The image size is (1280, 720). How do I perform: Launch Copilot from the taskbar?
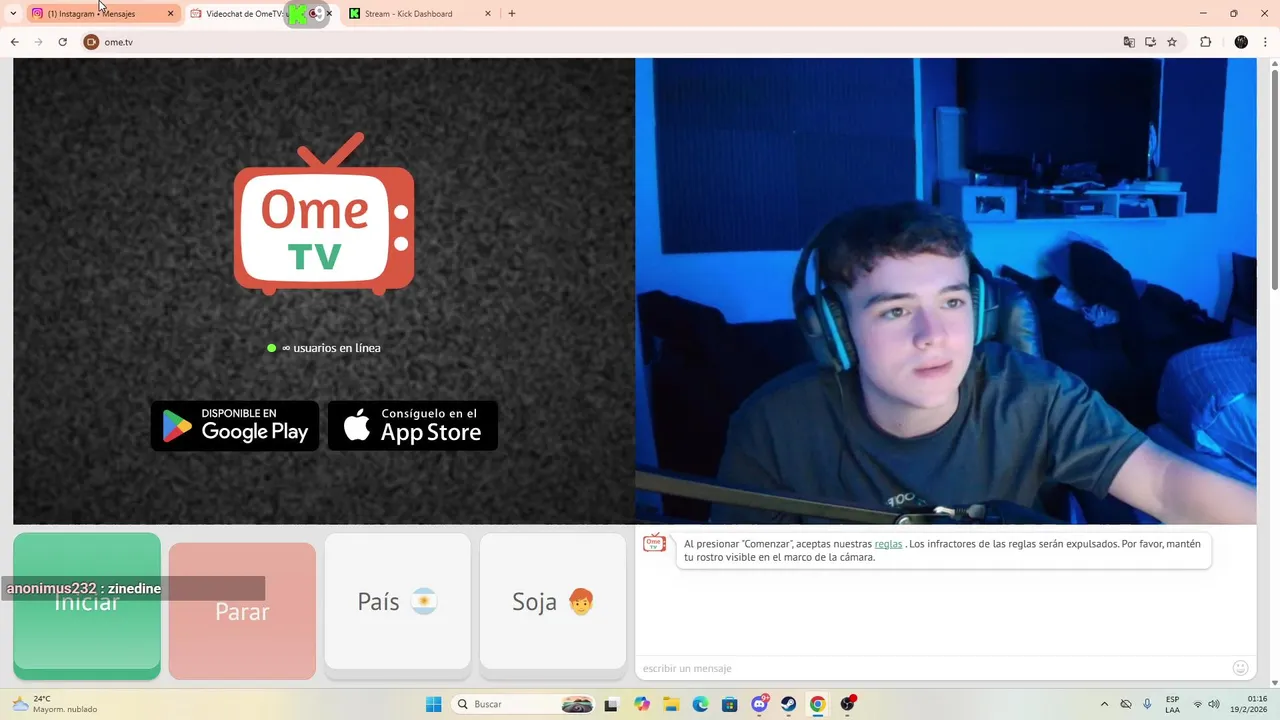pyautogui.click(x=641, y=704)
